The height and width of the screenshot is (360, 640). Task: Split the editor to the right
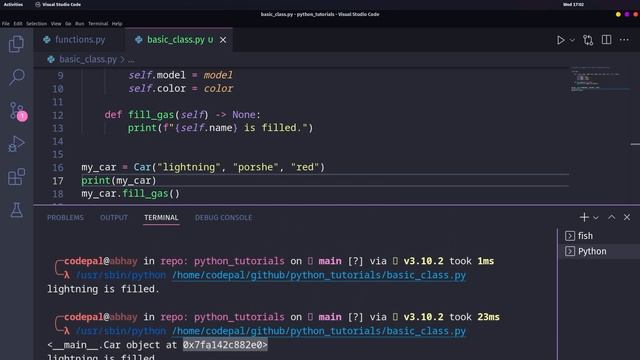pyautogui.click(x=607, y=40)
